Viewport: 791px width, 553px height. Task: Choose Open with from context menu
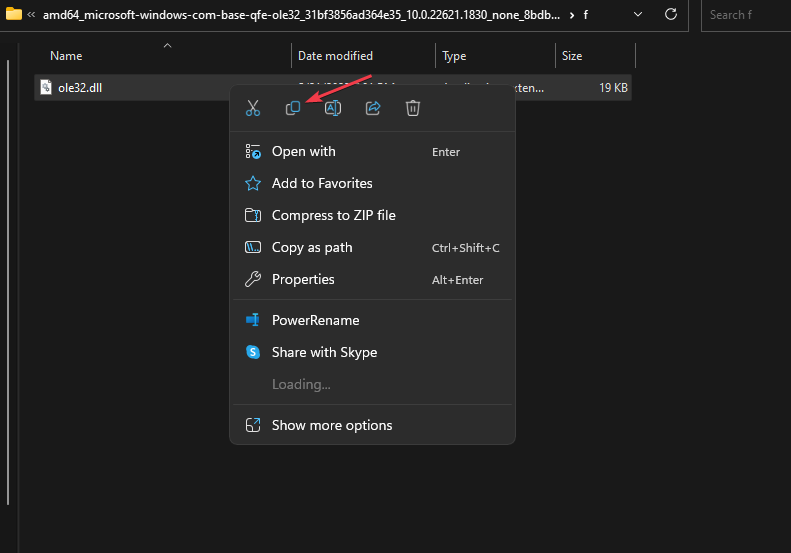click(304, 152)
